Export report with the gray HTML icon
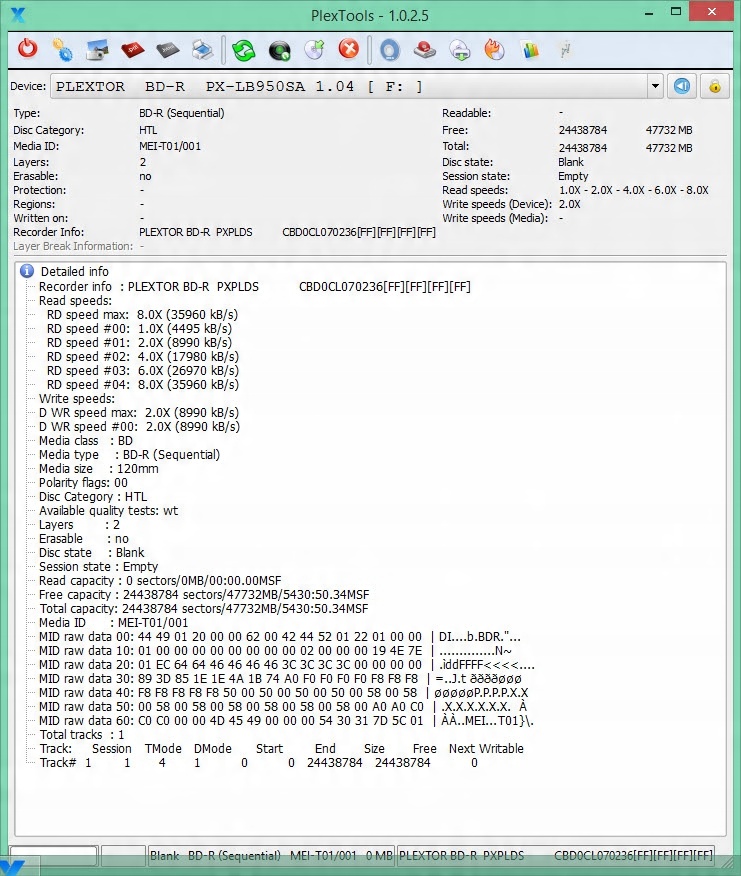Viewport: 741px width, 876px height. (168, 50)
